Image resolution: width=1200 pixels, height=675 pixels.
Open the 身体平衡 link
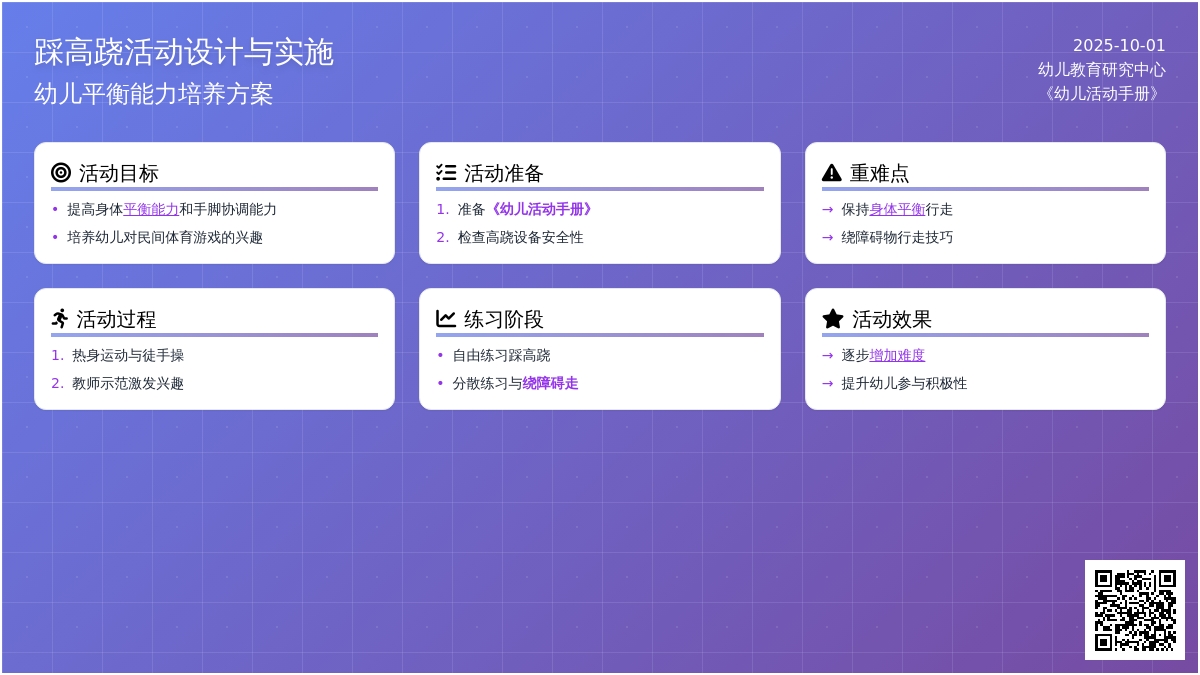897,210
